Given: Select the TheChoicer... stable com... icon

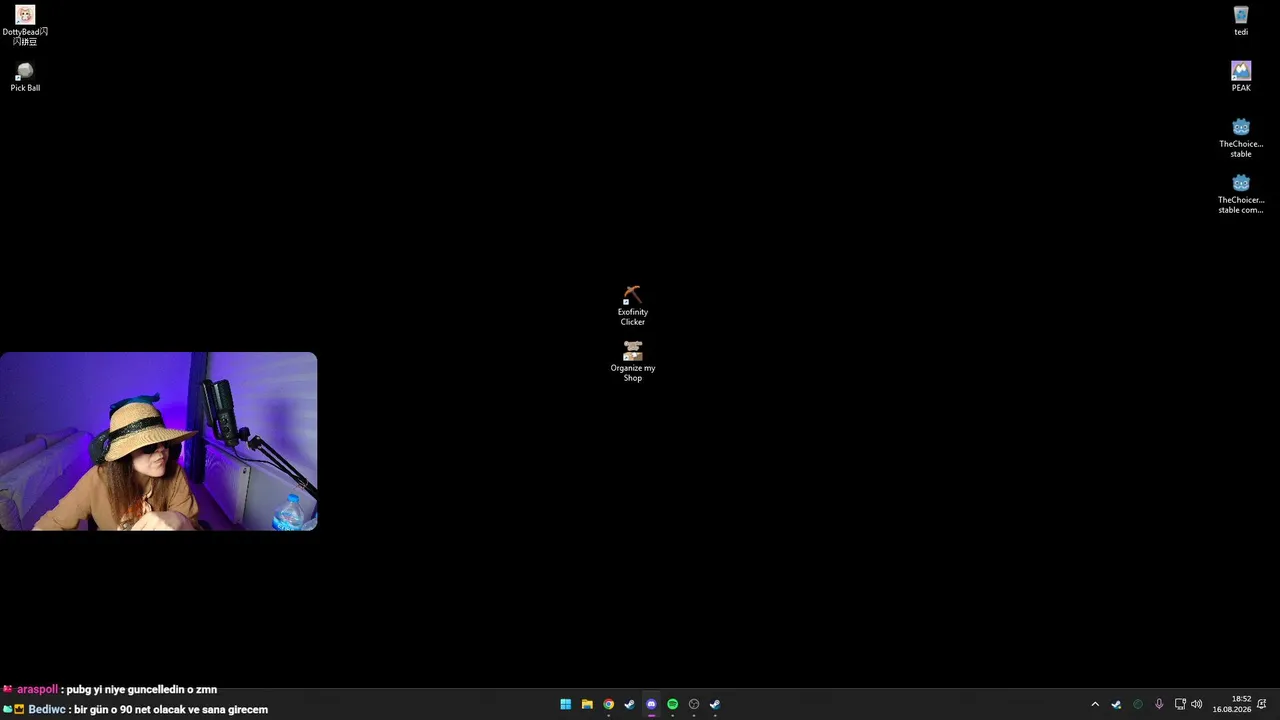Looking at the screenshot, I should (1241, 194).
